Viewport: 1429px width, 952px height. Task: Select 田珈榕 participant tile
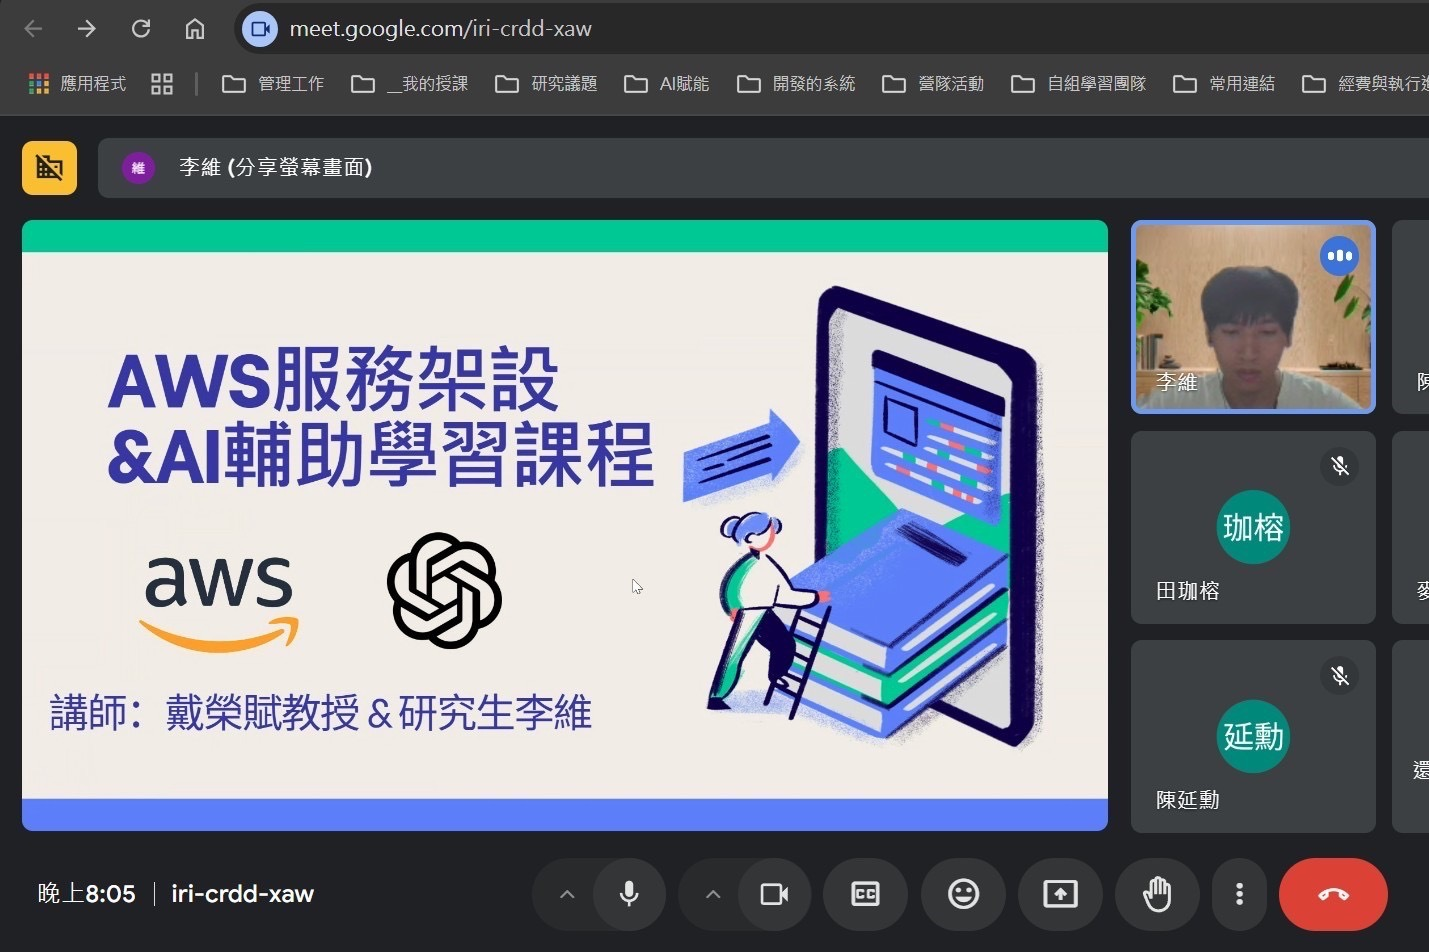tap(1253, 527)
